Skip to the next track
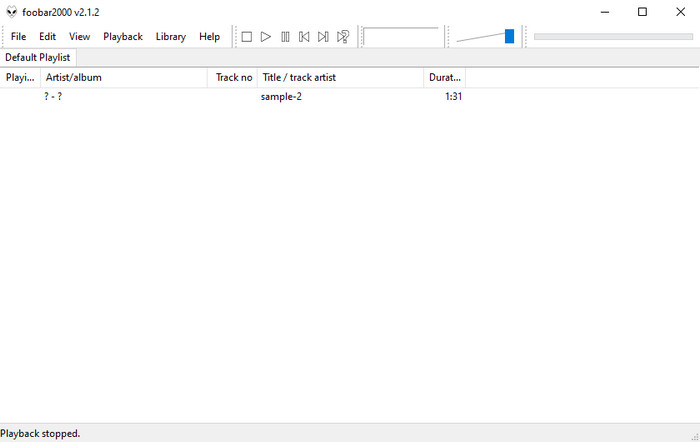This screenshot has height=442, width=700. coord(323,37)
